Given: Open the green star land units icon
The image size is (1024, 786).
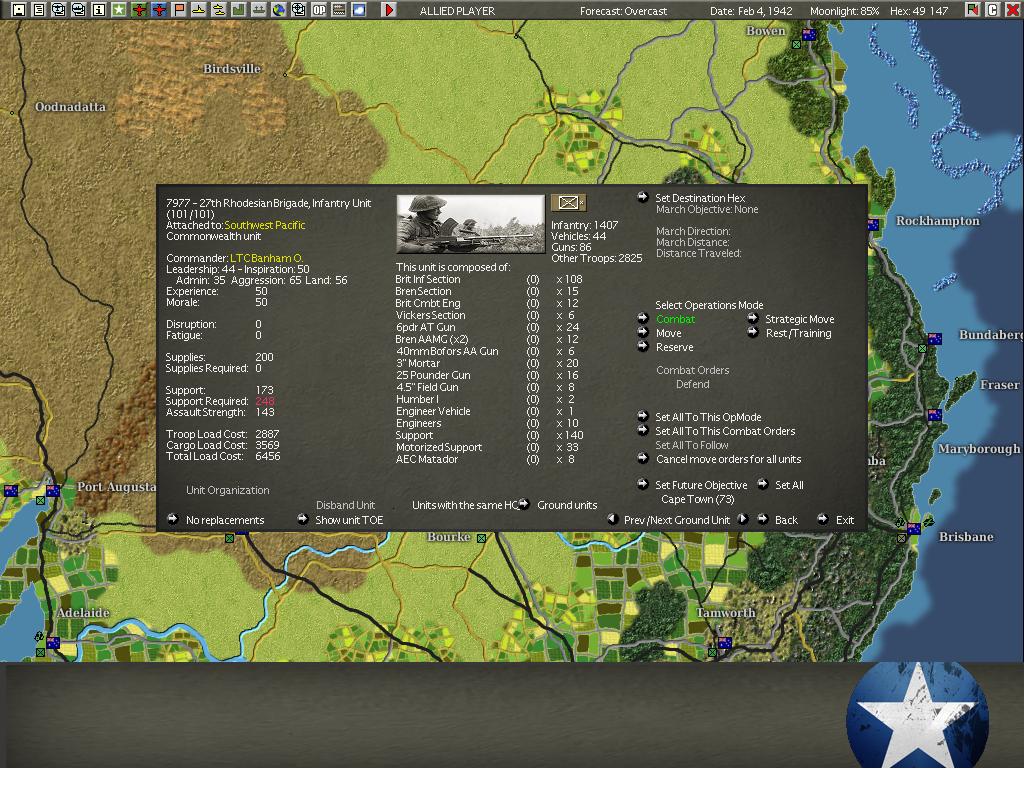Looking at the screenshot, I should point(119,10).
